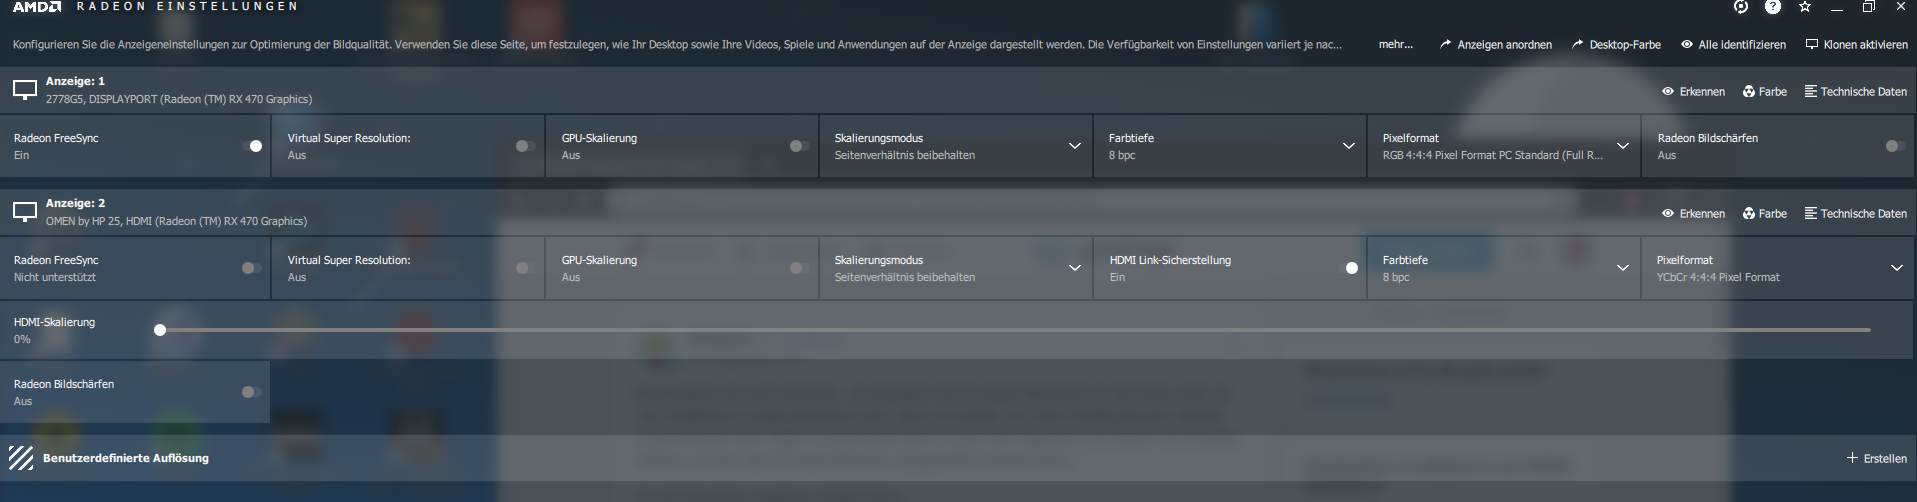Open Anzeigen anordnen
This screenshot has height=502, width=1917.
[1496, 44]
